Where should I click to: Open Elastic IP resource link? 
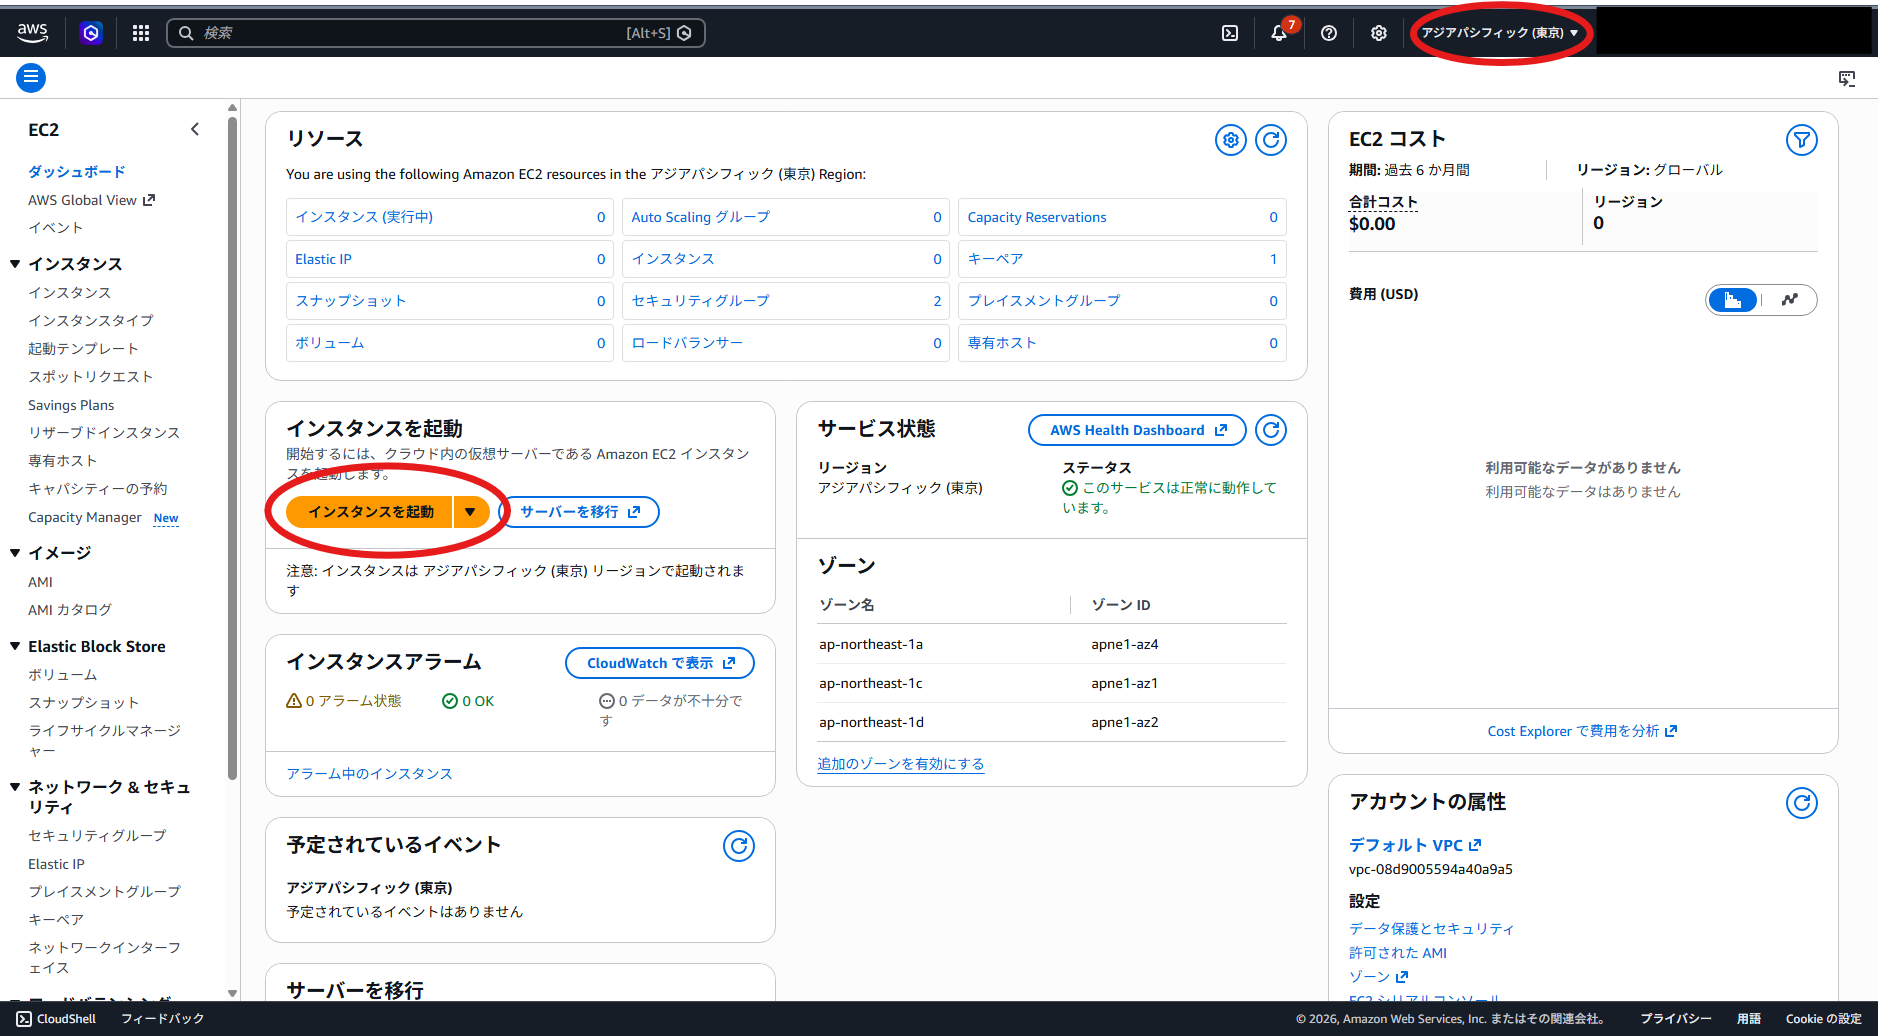(x=323, y=259)
